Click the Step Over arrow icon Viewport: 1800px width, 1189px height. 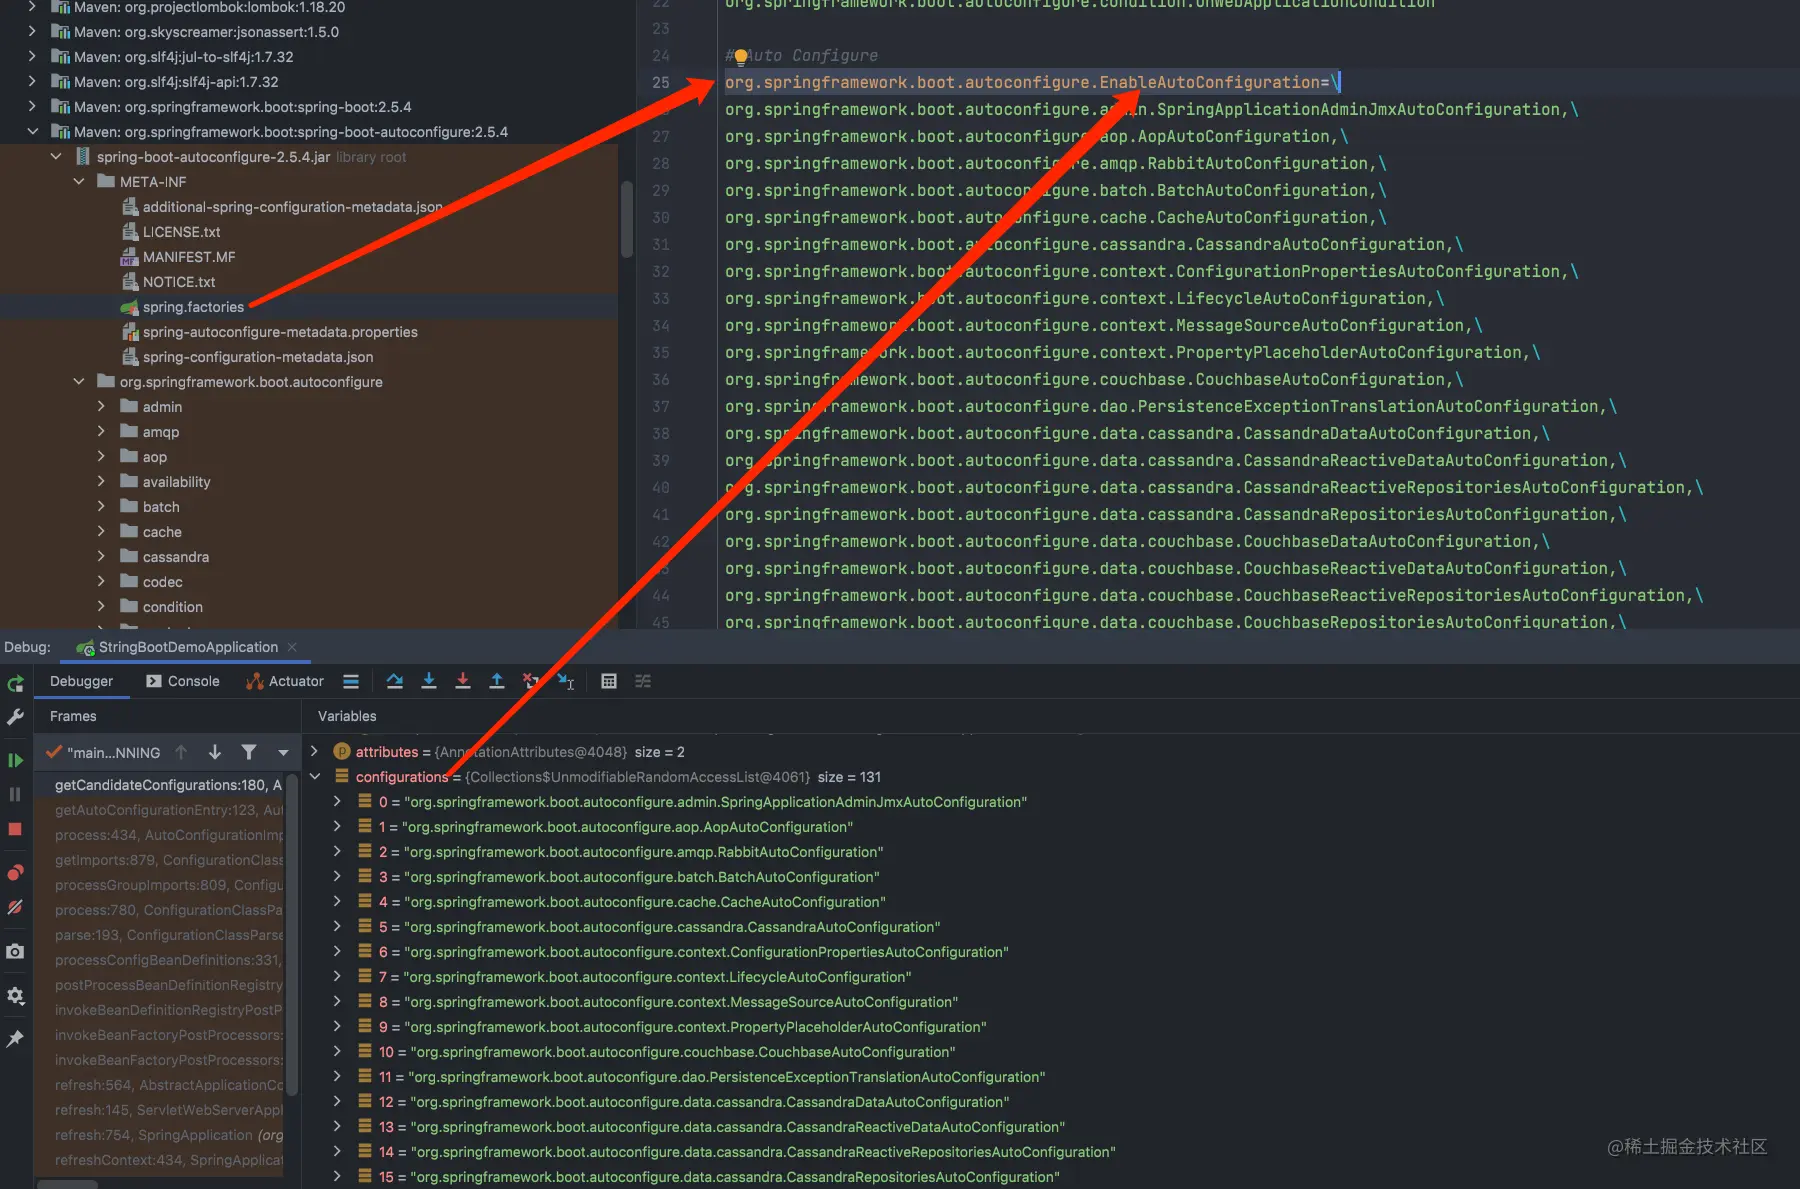(x=395, y=681)
